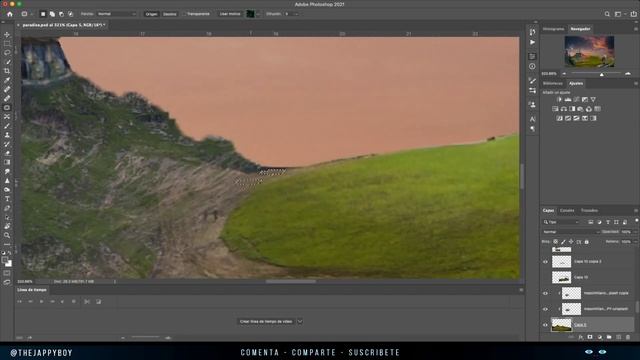Open the Search icon in options bar
Screen dimensions: 640x360
(607, 14)
